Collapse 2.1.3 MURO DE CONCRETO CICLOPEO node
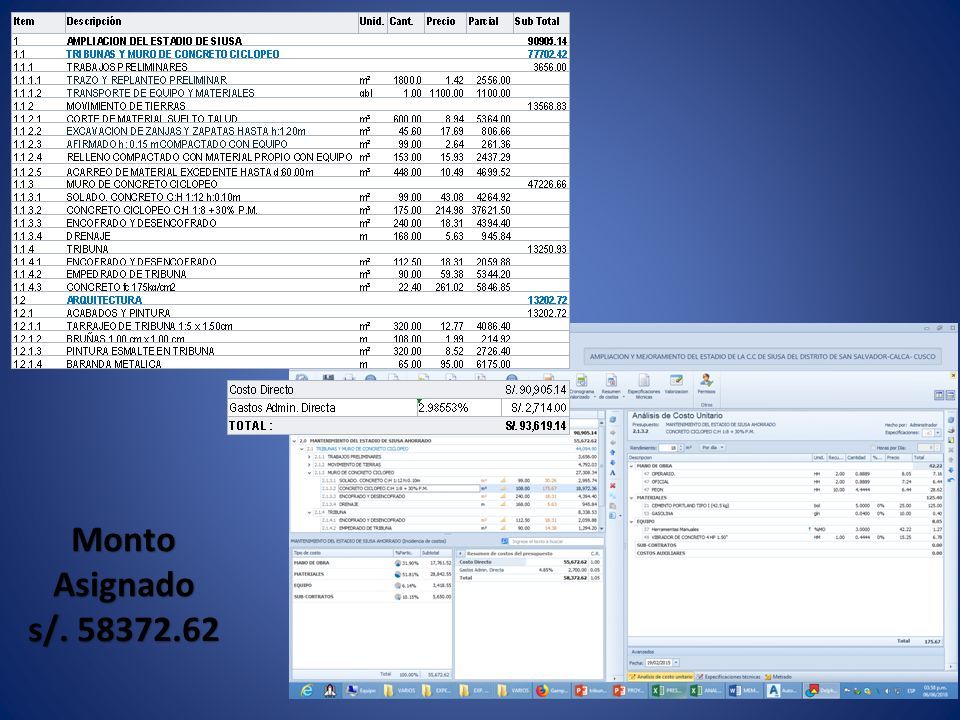Screen dimensions: 960x720 (309, 473)
